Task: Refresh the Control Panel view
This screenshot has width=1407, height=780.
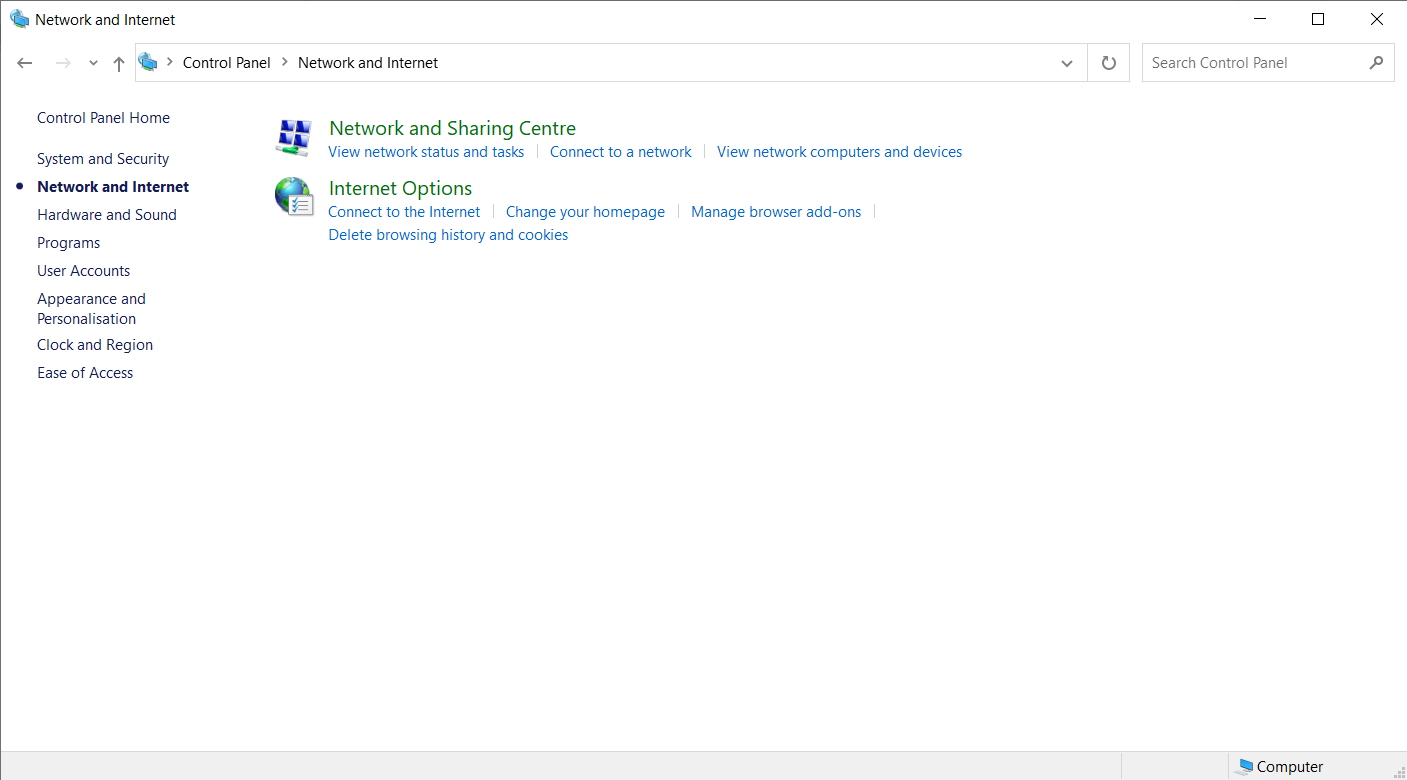Action: (x=1108, y=63)
